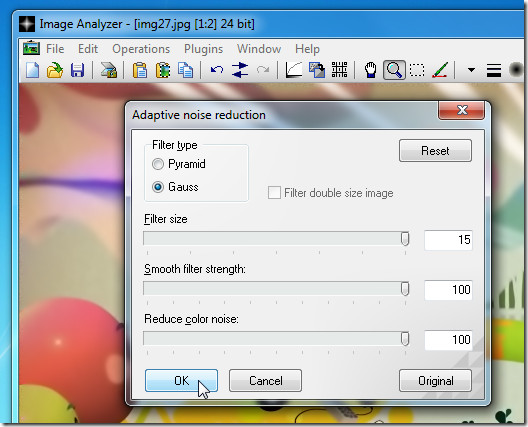Screen dimensions: 528x427
Task: Click the Smooth filter strength slider handle
Action: [x=405, y=289]
